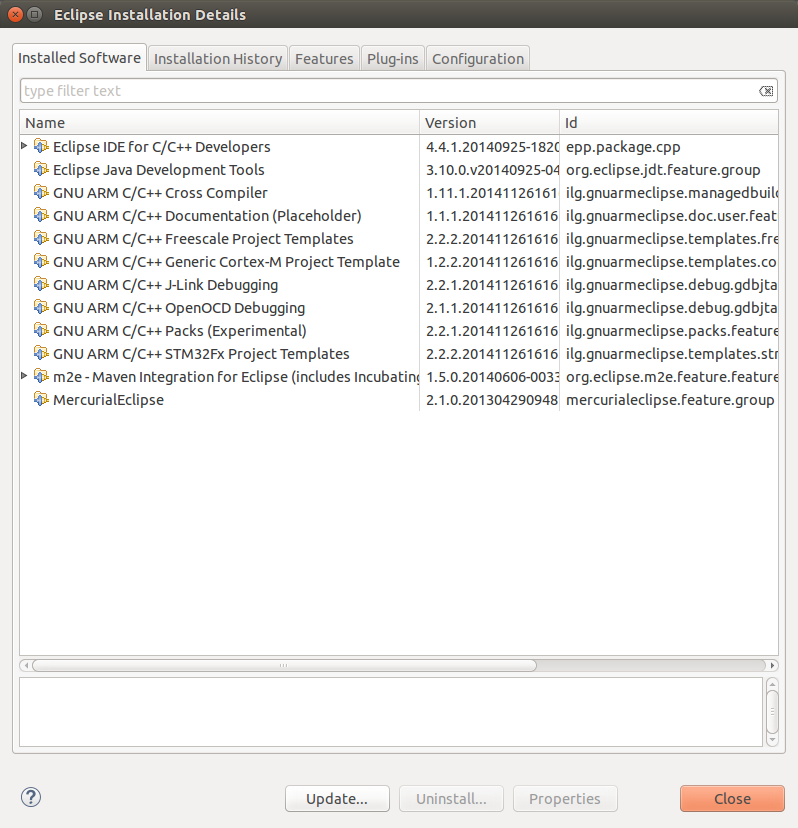Go to the Features tab

coord(324,59)
